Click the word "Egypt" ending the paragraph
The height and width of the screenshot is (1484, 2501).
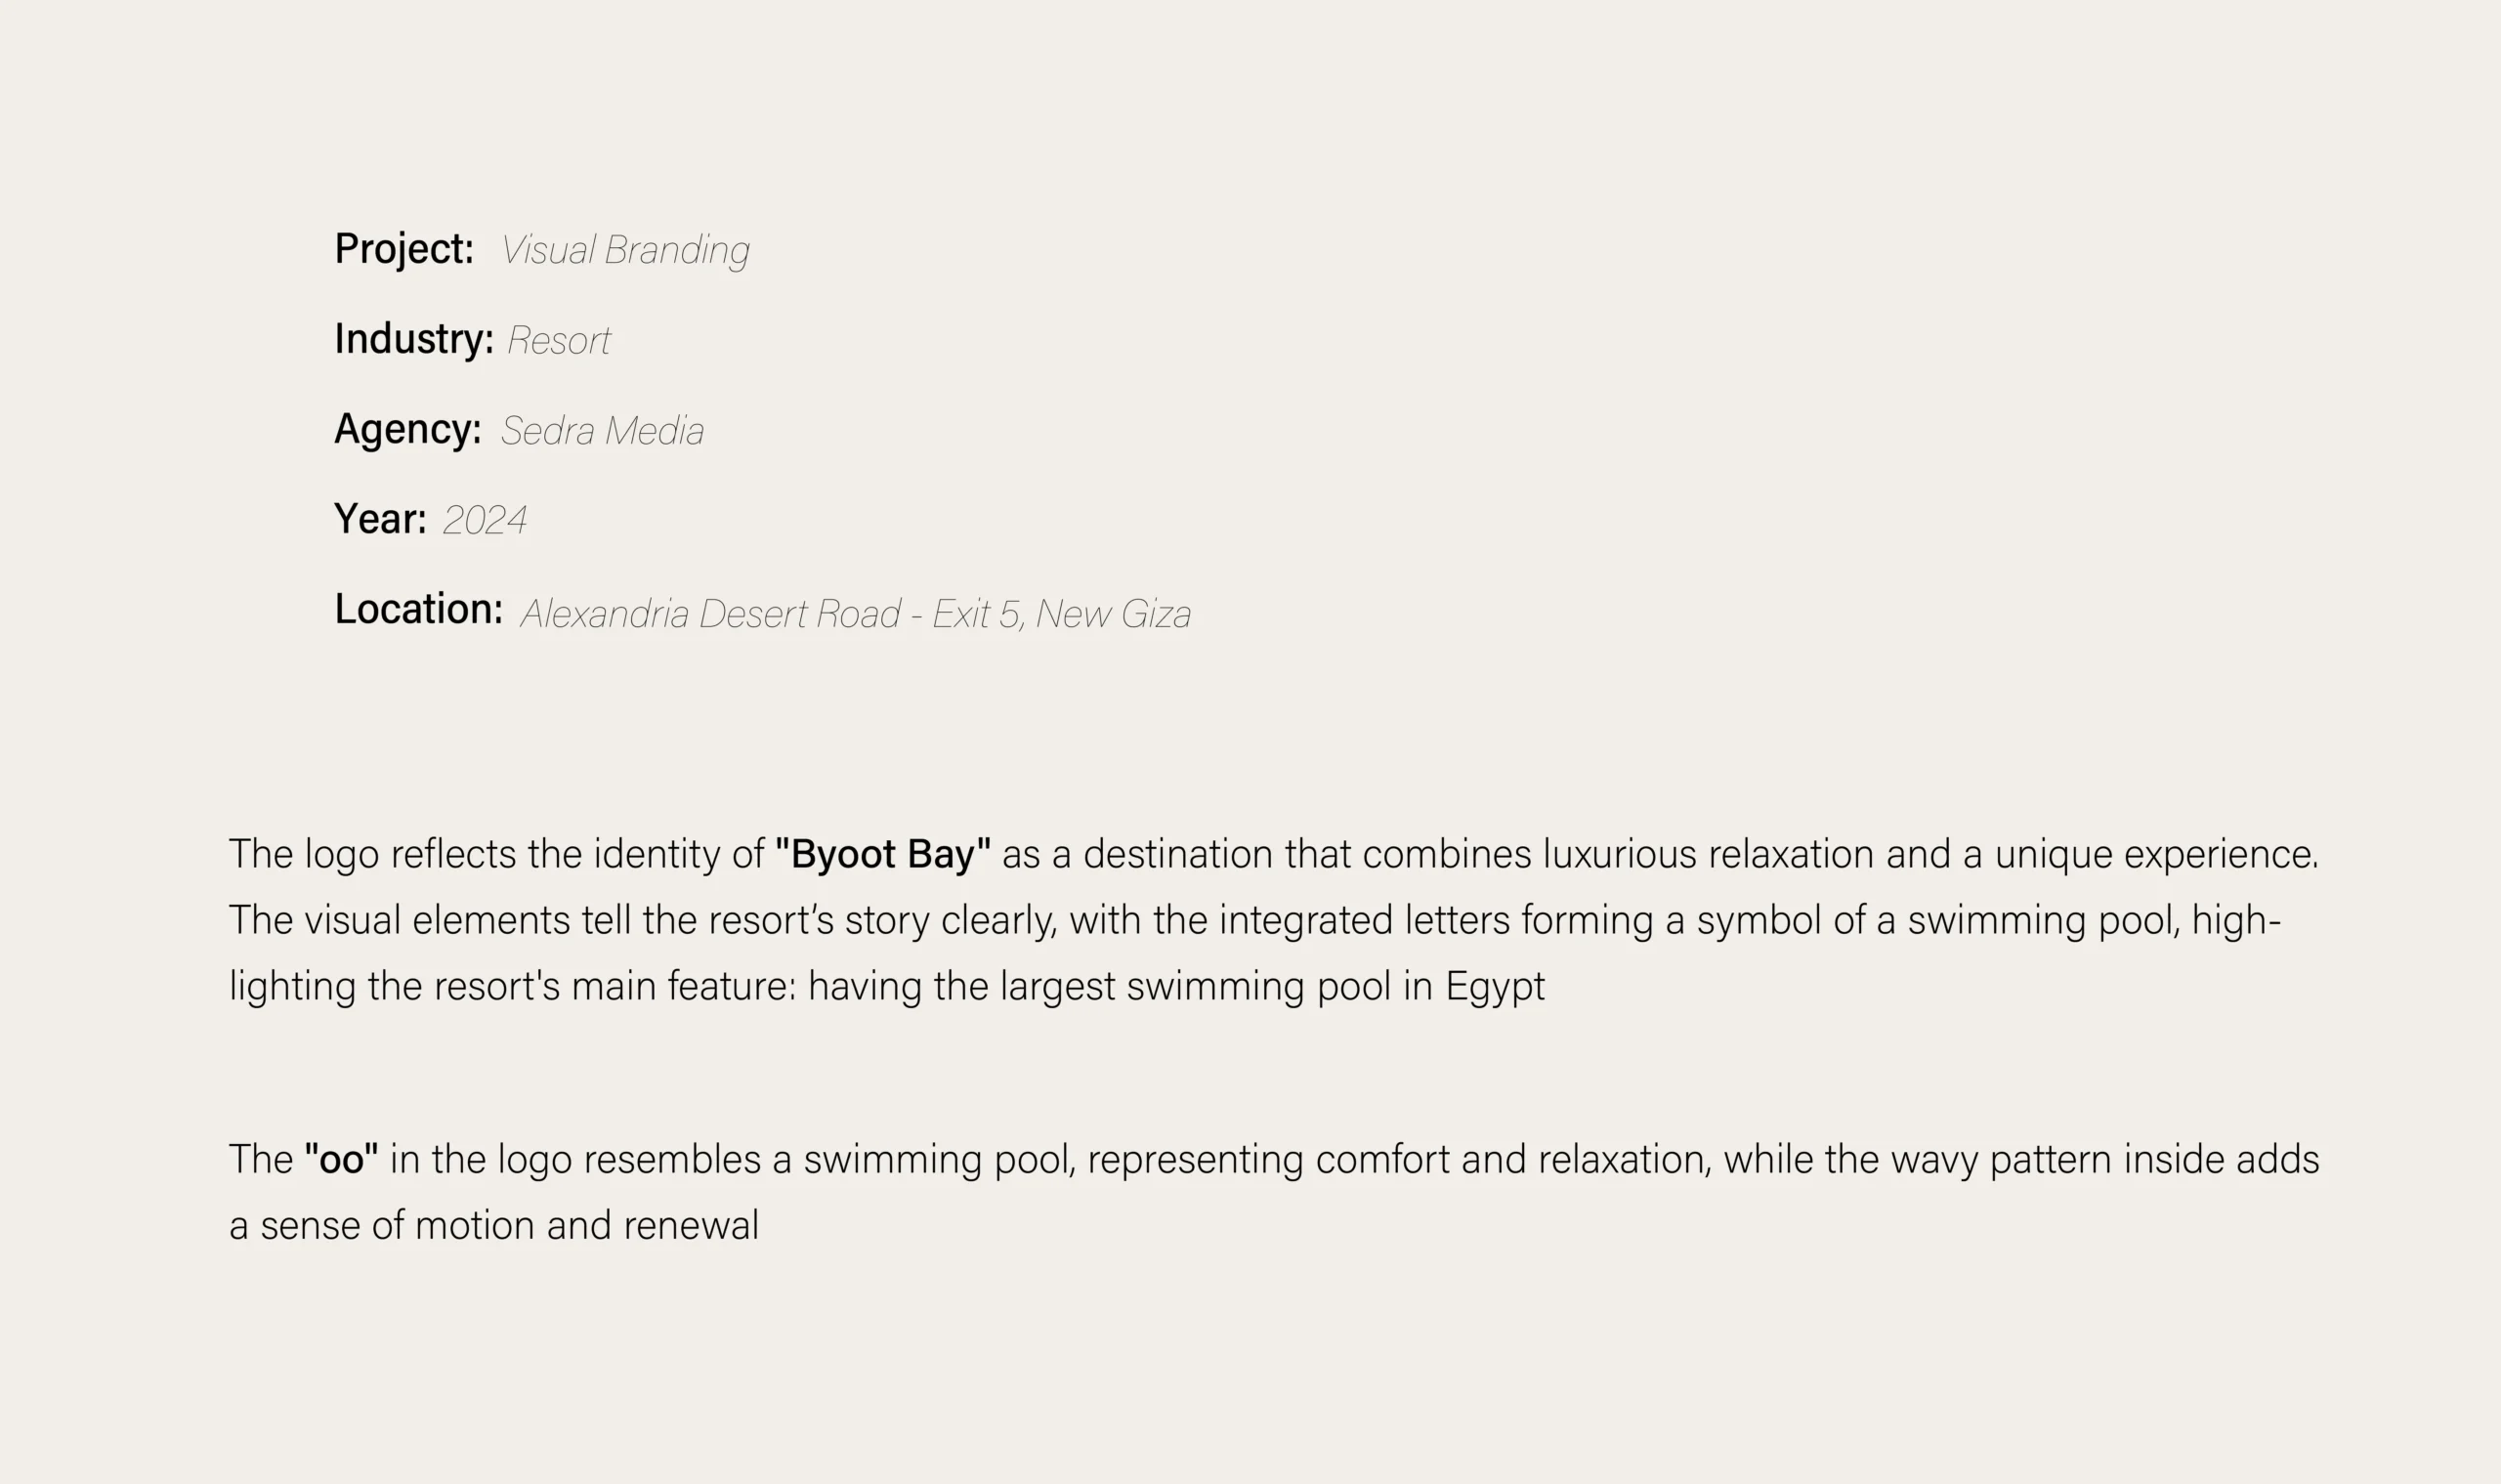[1495, 986]
